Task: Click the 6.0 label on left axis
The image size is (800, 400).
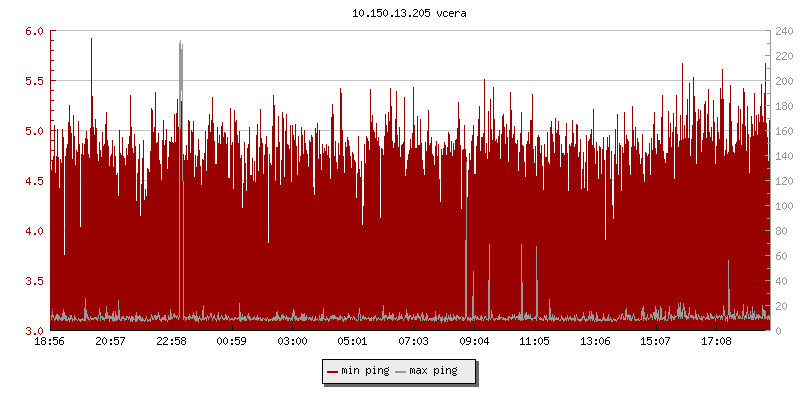Action: click(x=34, y=31)
